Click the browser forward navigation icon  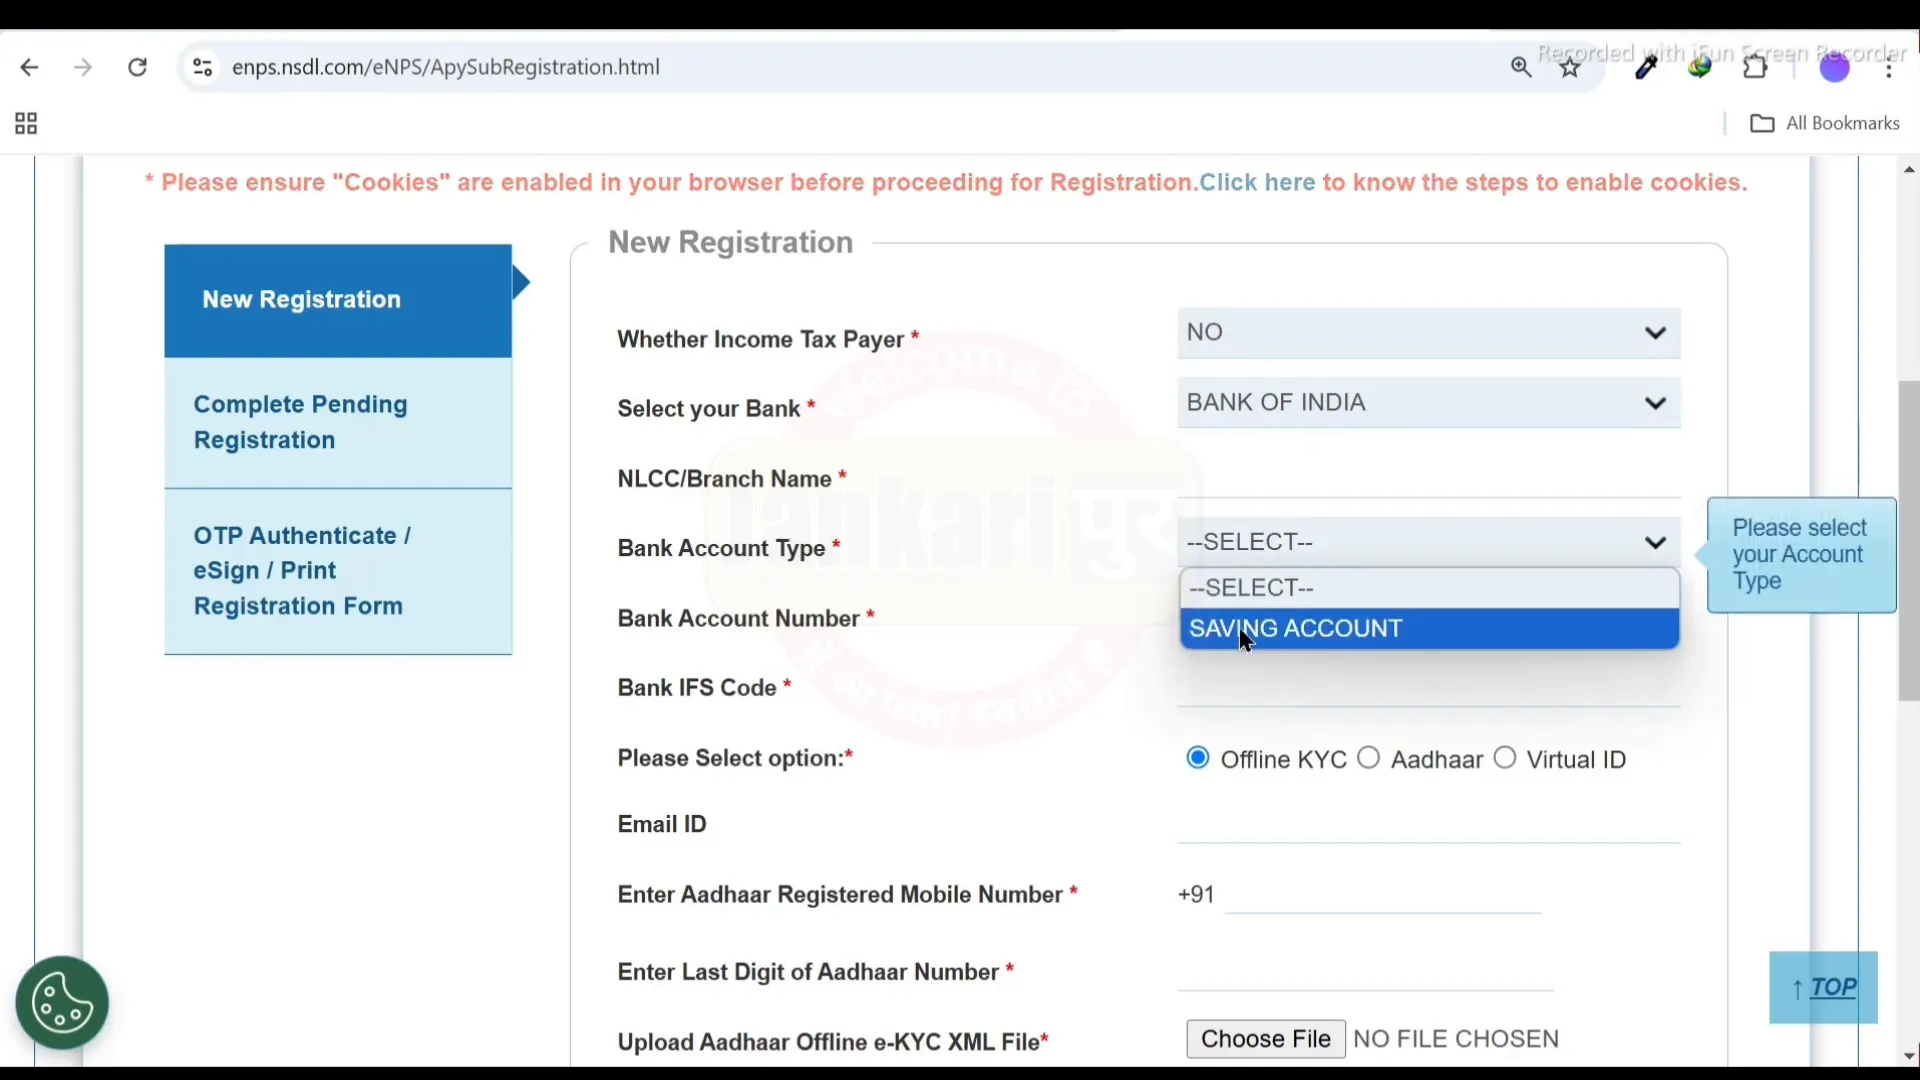point(82,67)
